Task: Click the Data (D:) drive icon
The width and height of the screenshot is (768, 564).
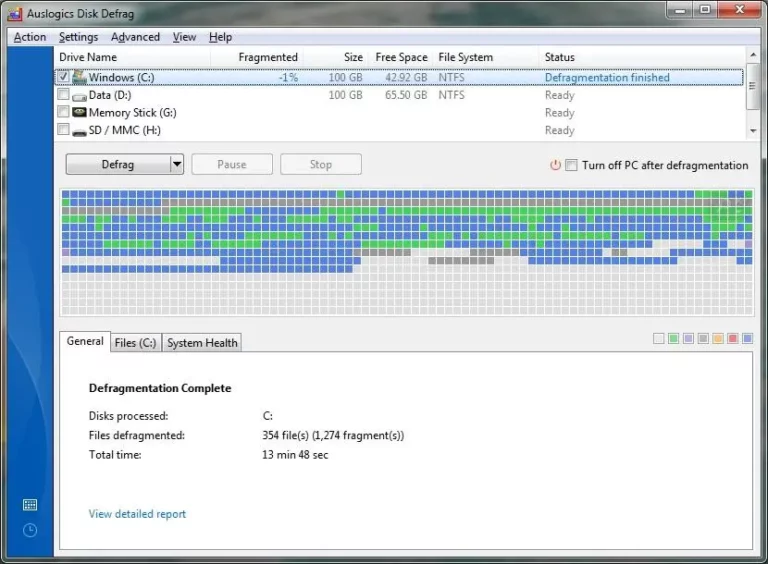Action: point(79,96)
